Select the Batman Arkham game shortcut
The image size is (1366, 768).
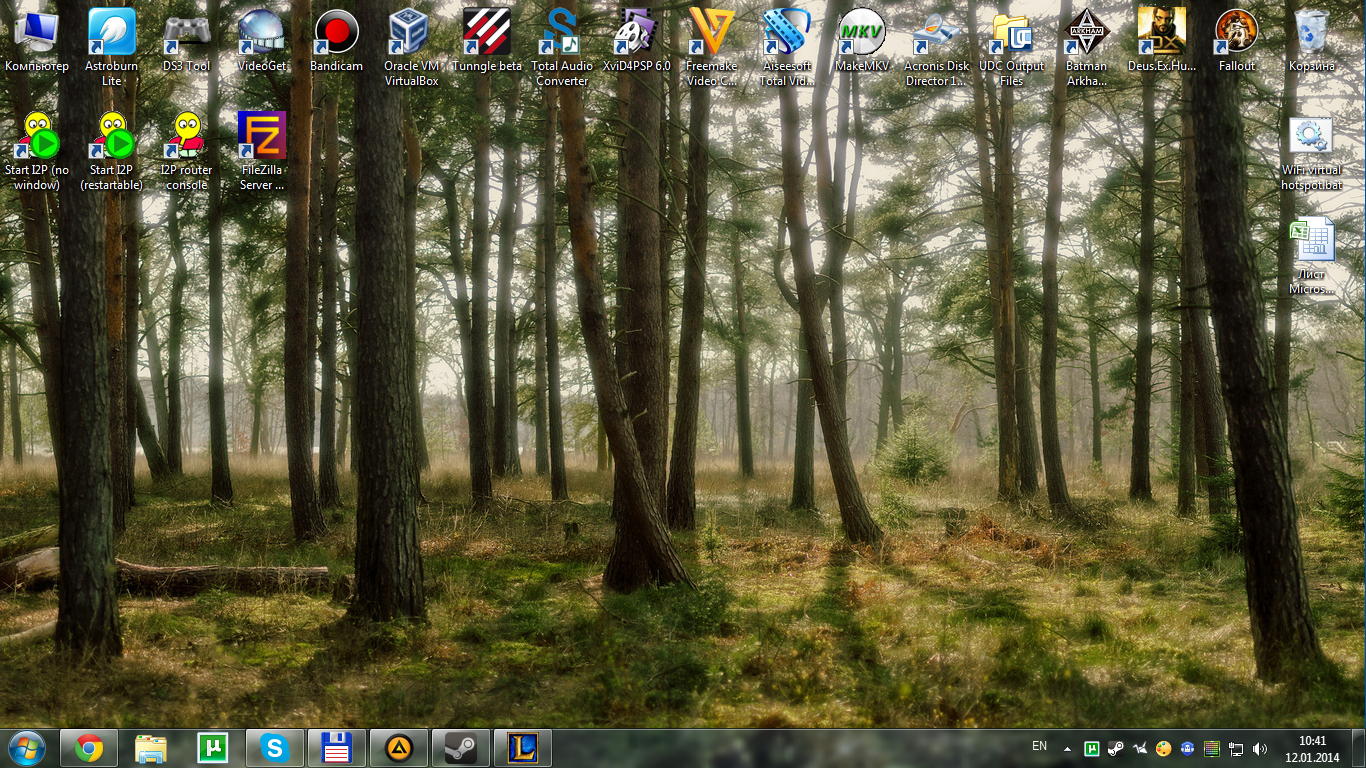(1086, 33)
